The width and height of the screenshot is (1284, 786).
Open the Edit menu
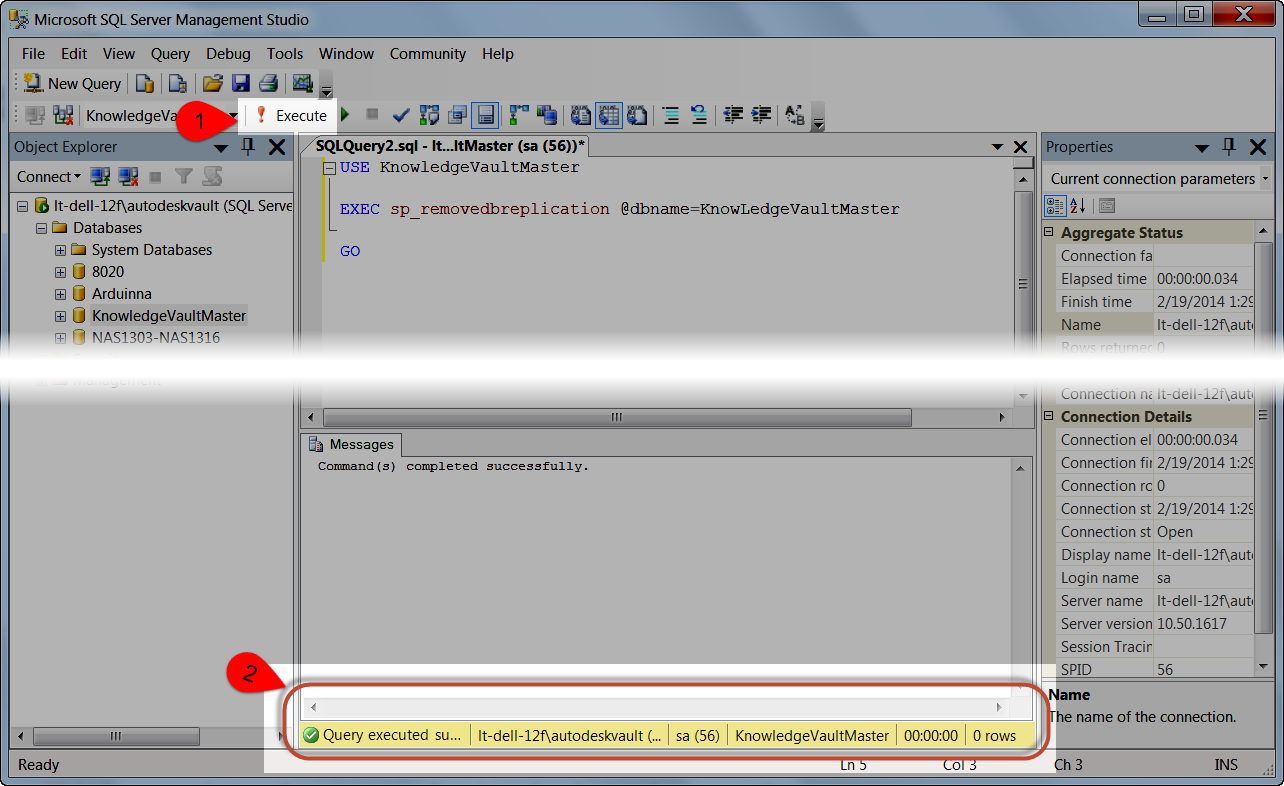[74, 54]
